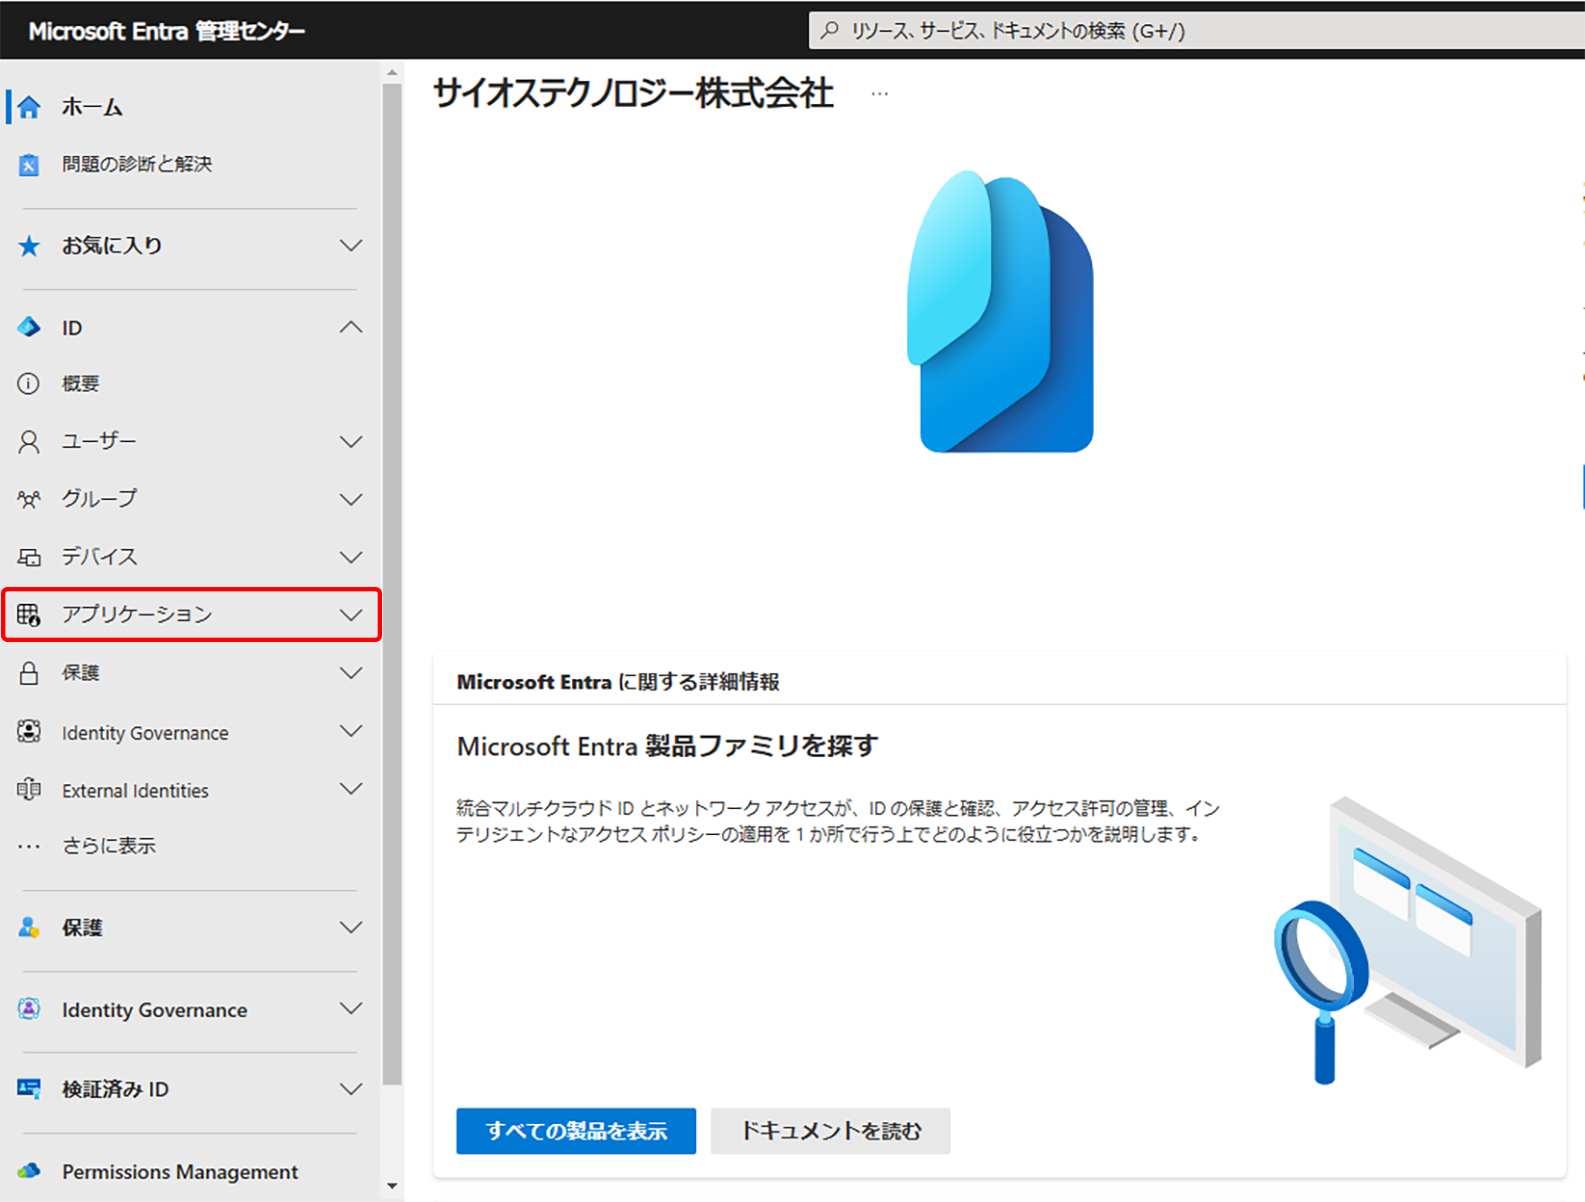The height and width of the screenshot is (1202, 1585).
Task: Click the Home house icon in sidebar
Action: [29, 107]
